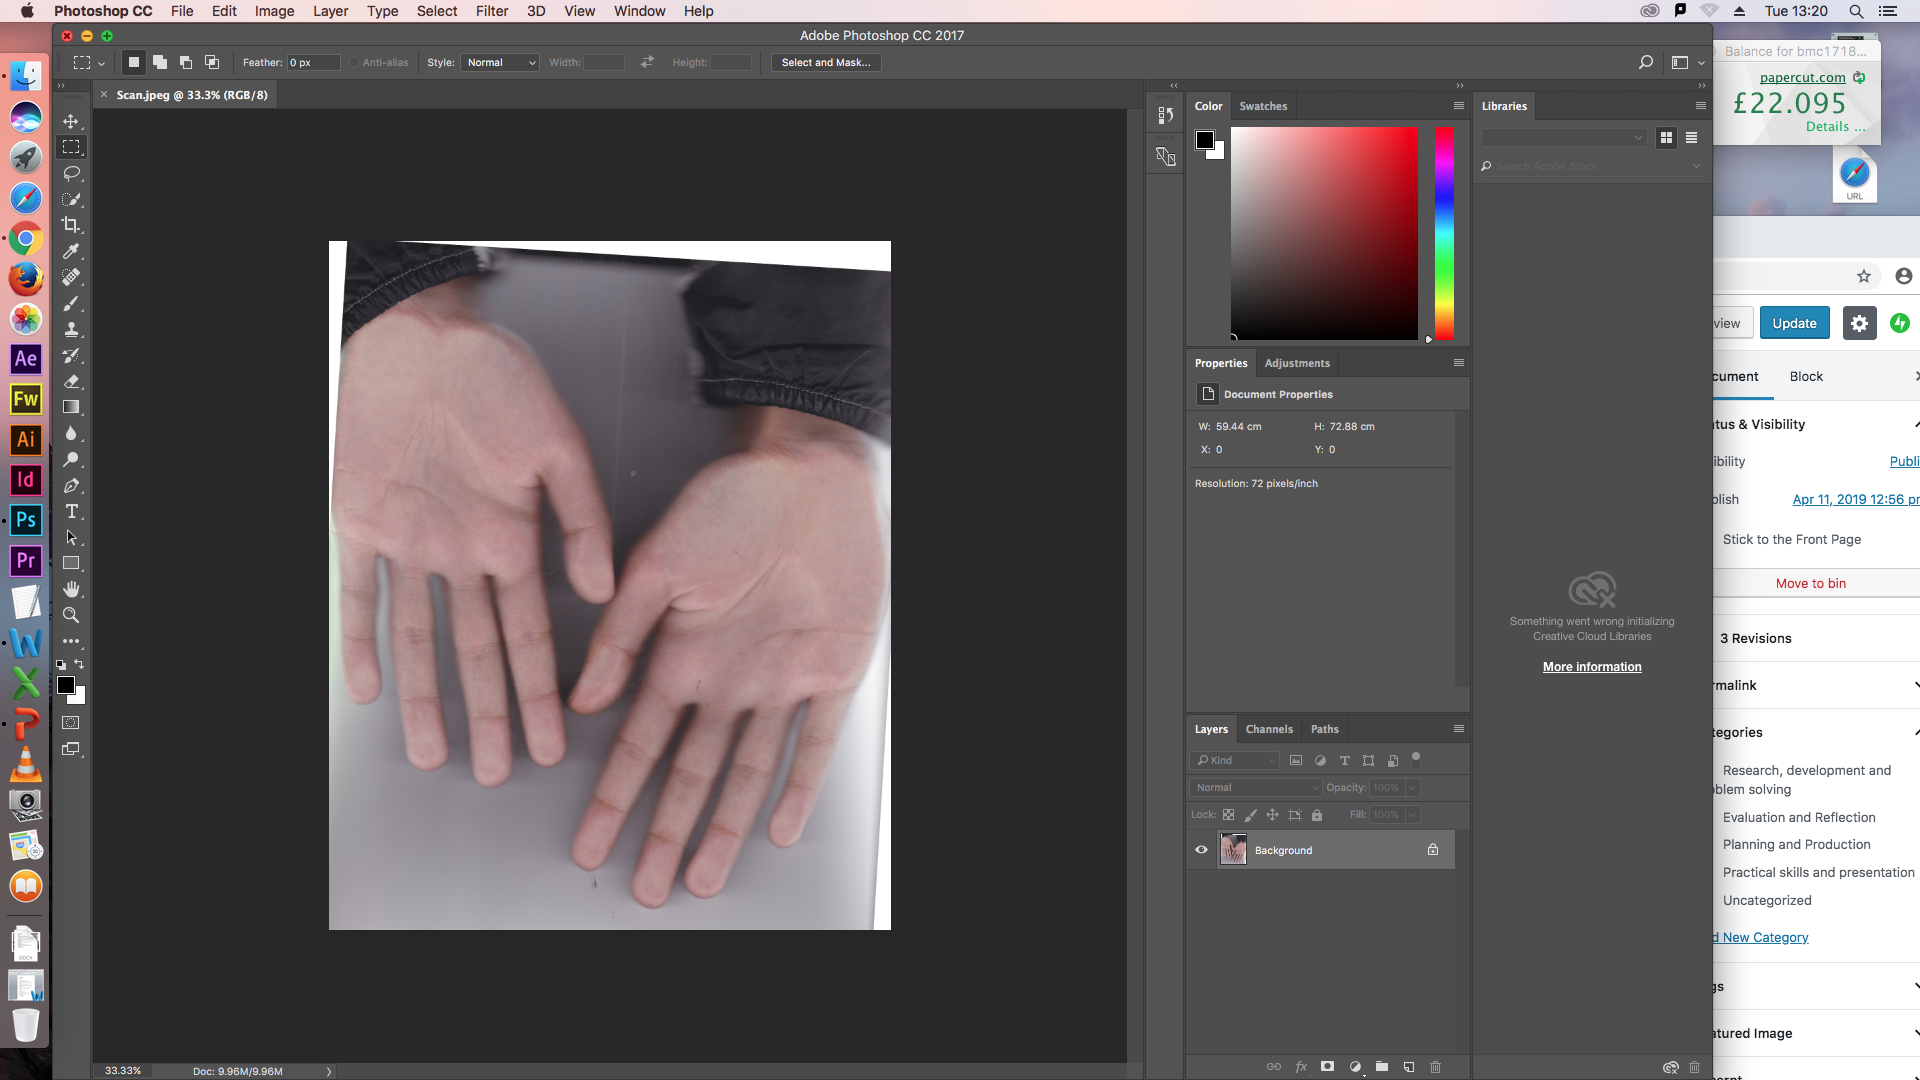Create a new layer icon

coord(1408,1067)
